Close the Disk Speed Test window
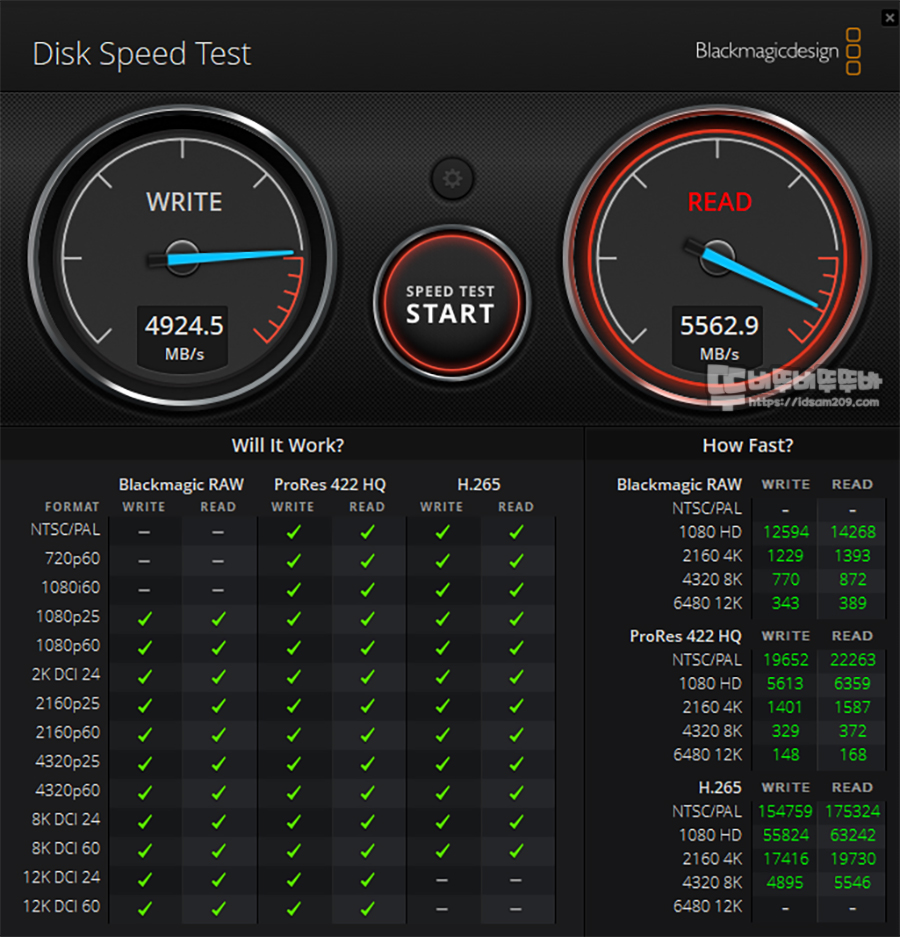The width and height of the screenshot is (900, 937). point(889,18)
